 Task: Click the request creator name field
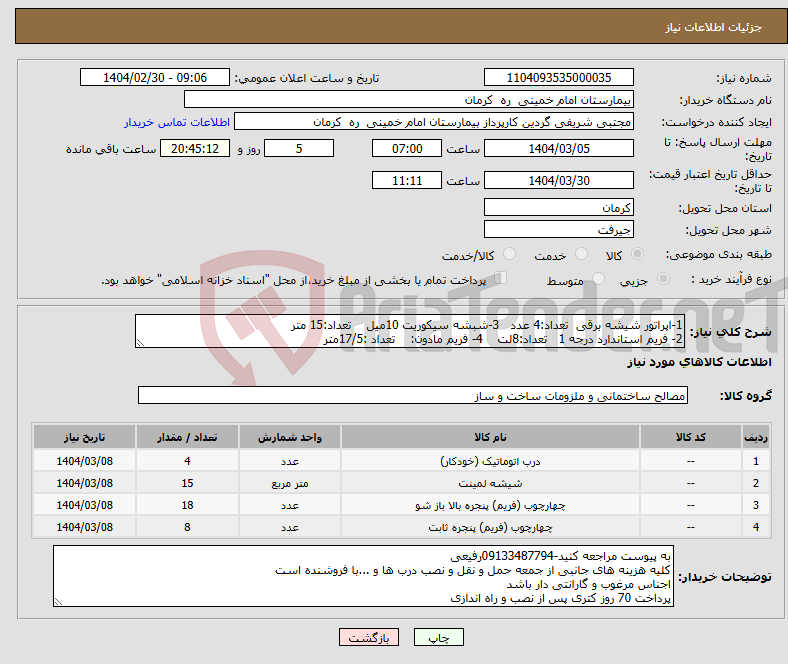[434, 122]
